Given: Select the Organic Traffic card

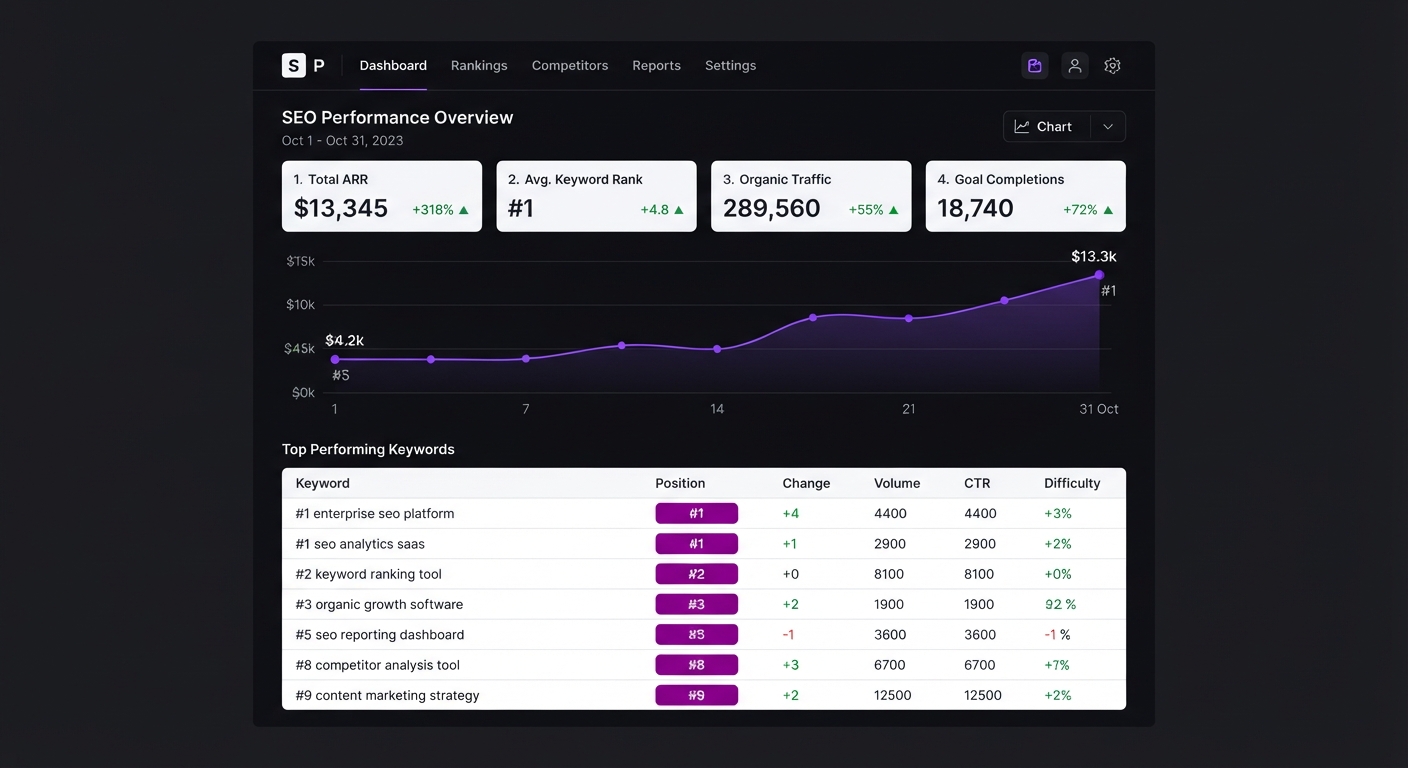Looking at the screenshot, I should click(x=811, y=196).
